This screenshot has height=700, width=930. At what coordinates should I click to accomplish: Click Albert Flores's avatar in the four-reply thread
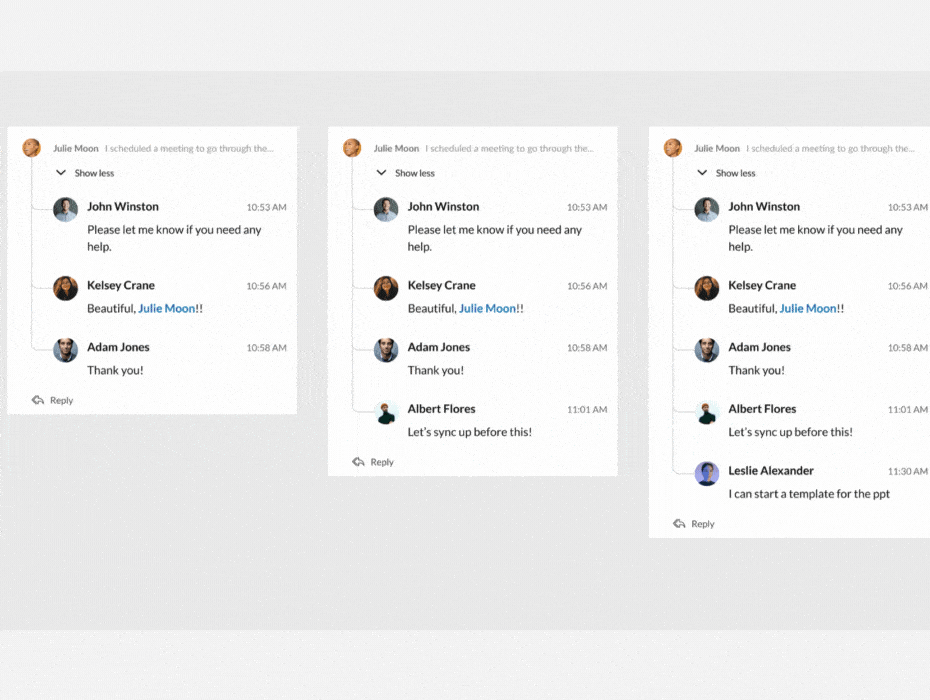click(386, 412)
